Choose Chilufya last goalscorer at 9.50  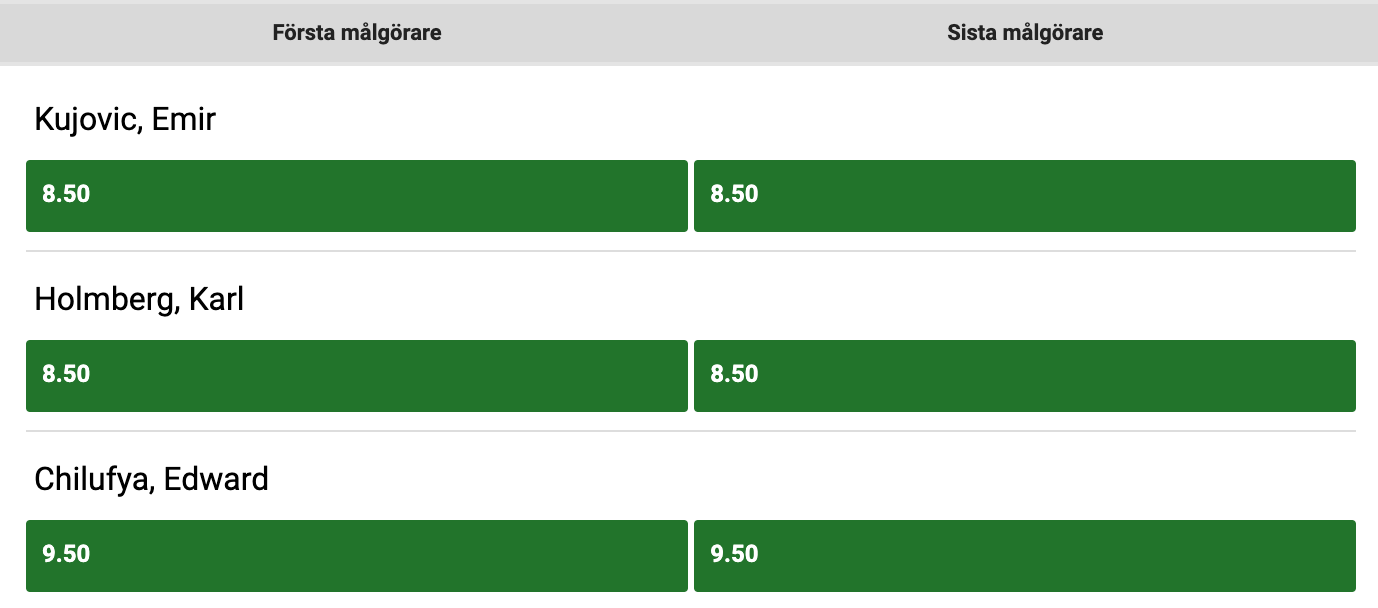[x=1025, y=555]
